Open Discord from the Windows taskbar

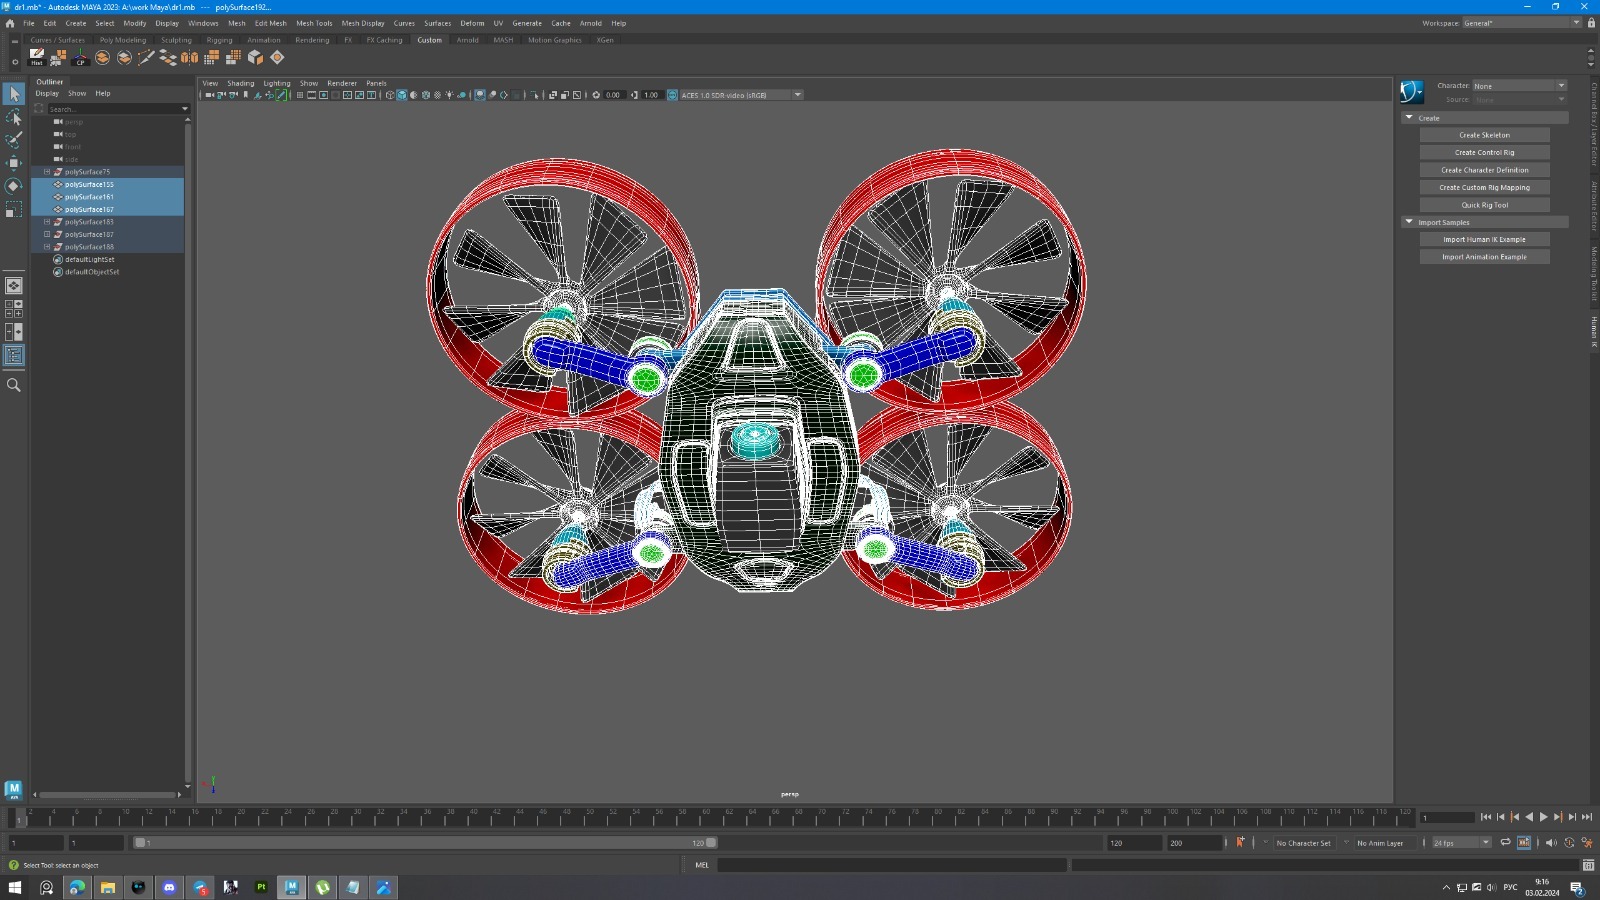click(x=169, y=887)
